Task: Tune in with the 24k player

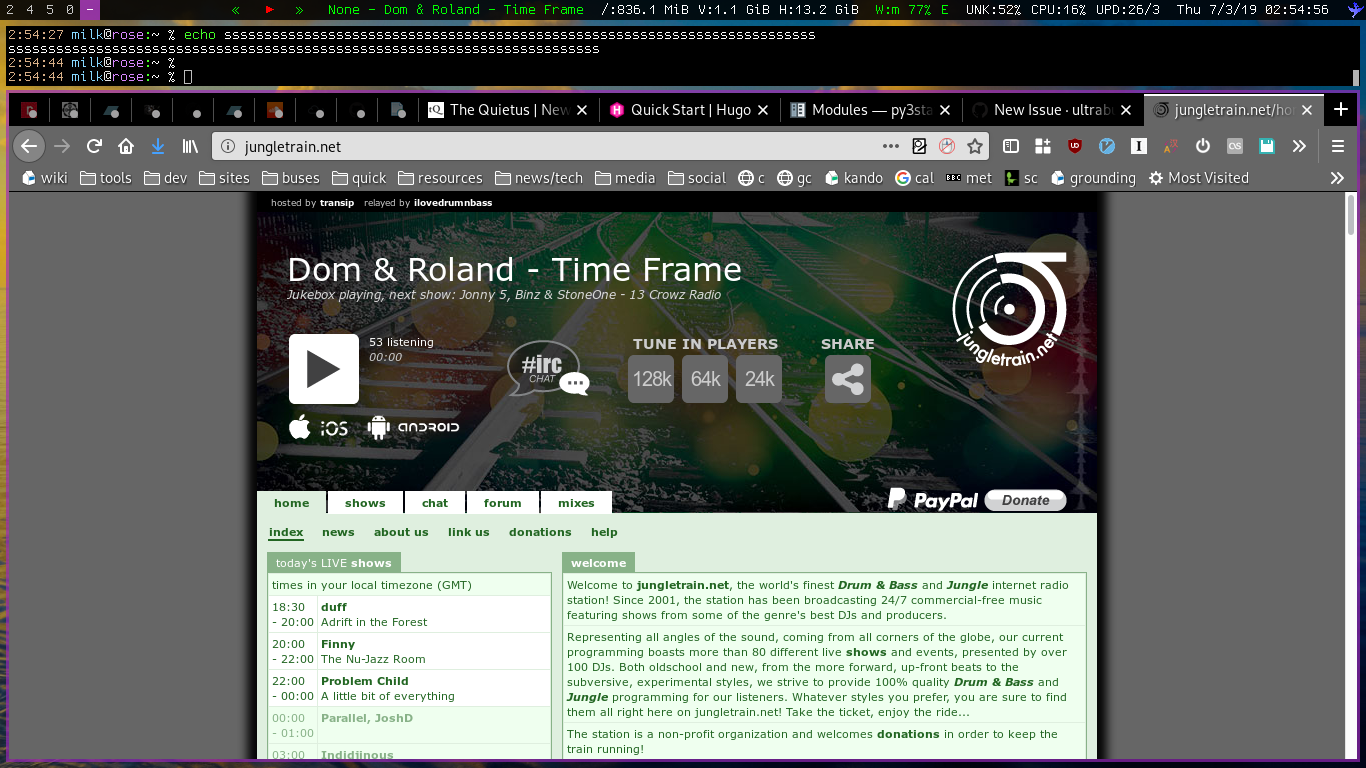Action: tap(759, 380)
